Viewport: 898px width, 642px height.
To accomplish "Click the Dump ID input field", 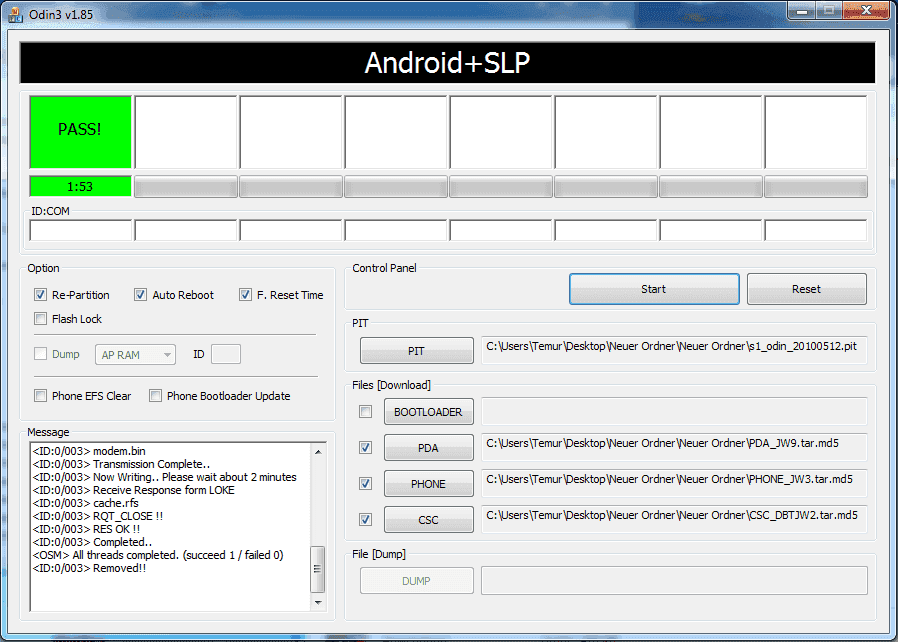I will (226, 355).
